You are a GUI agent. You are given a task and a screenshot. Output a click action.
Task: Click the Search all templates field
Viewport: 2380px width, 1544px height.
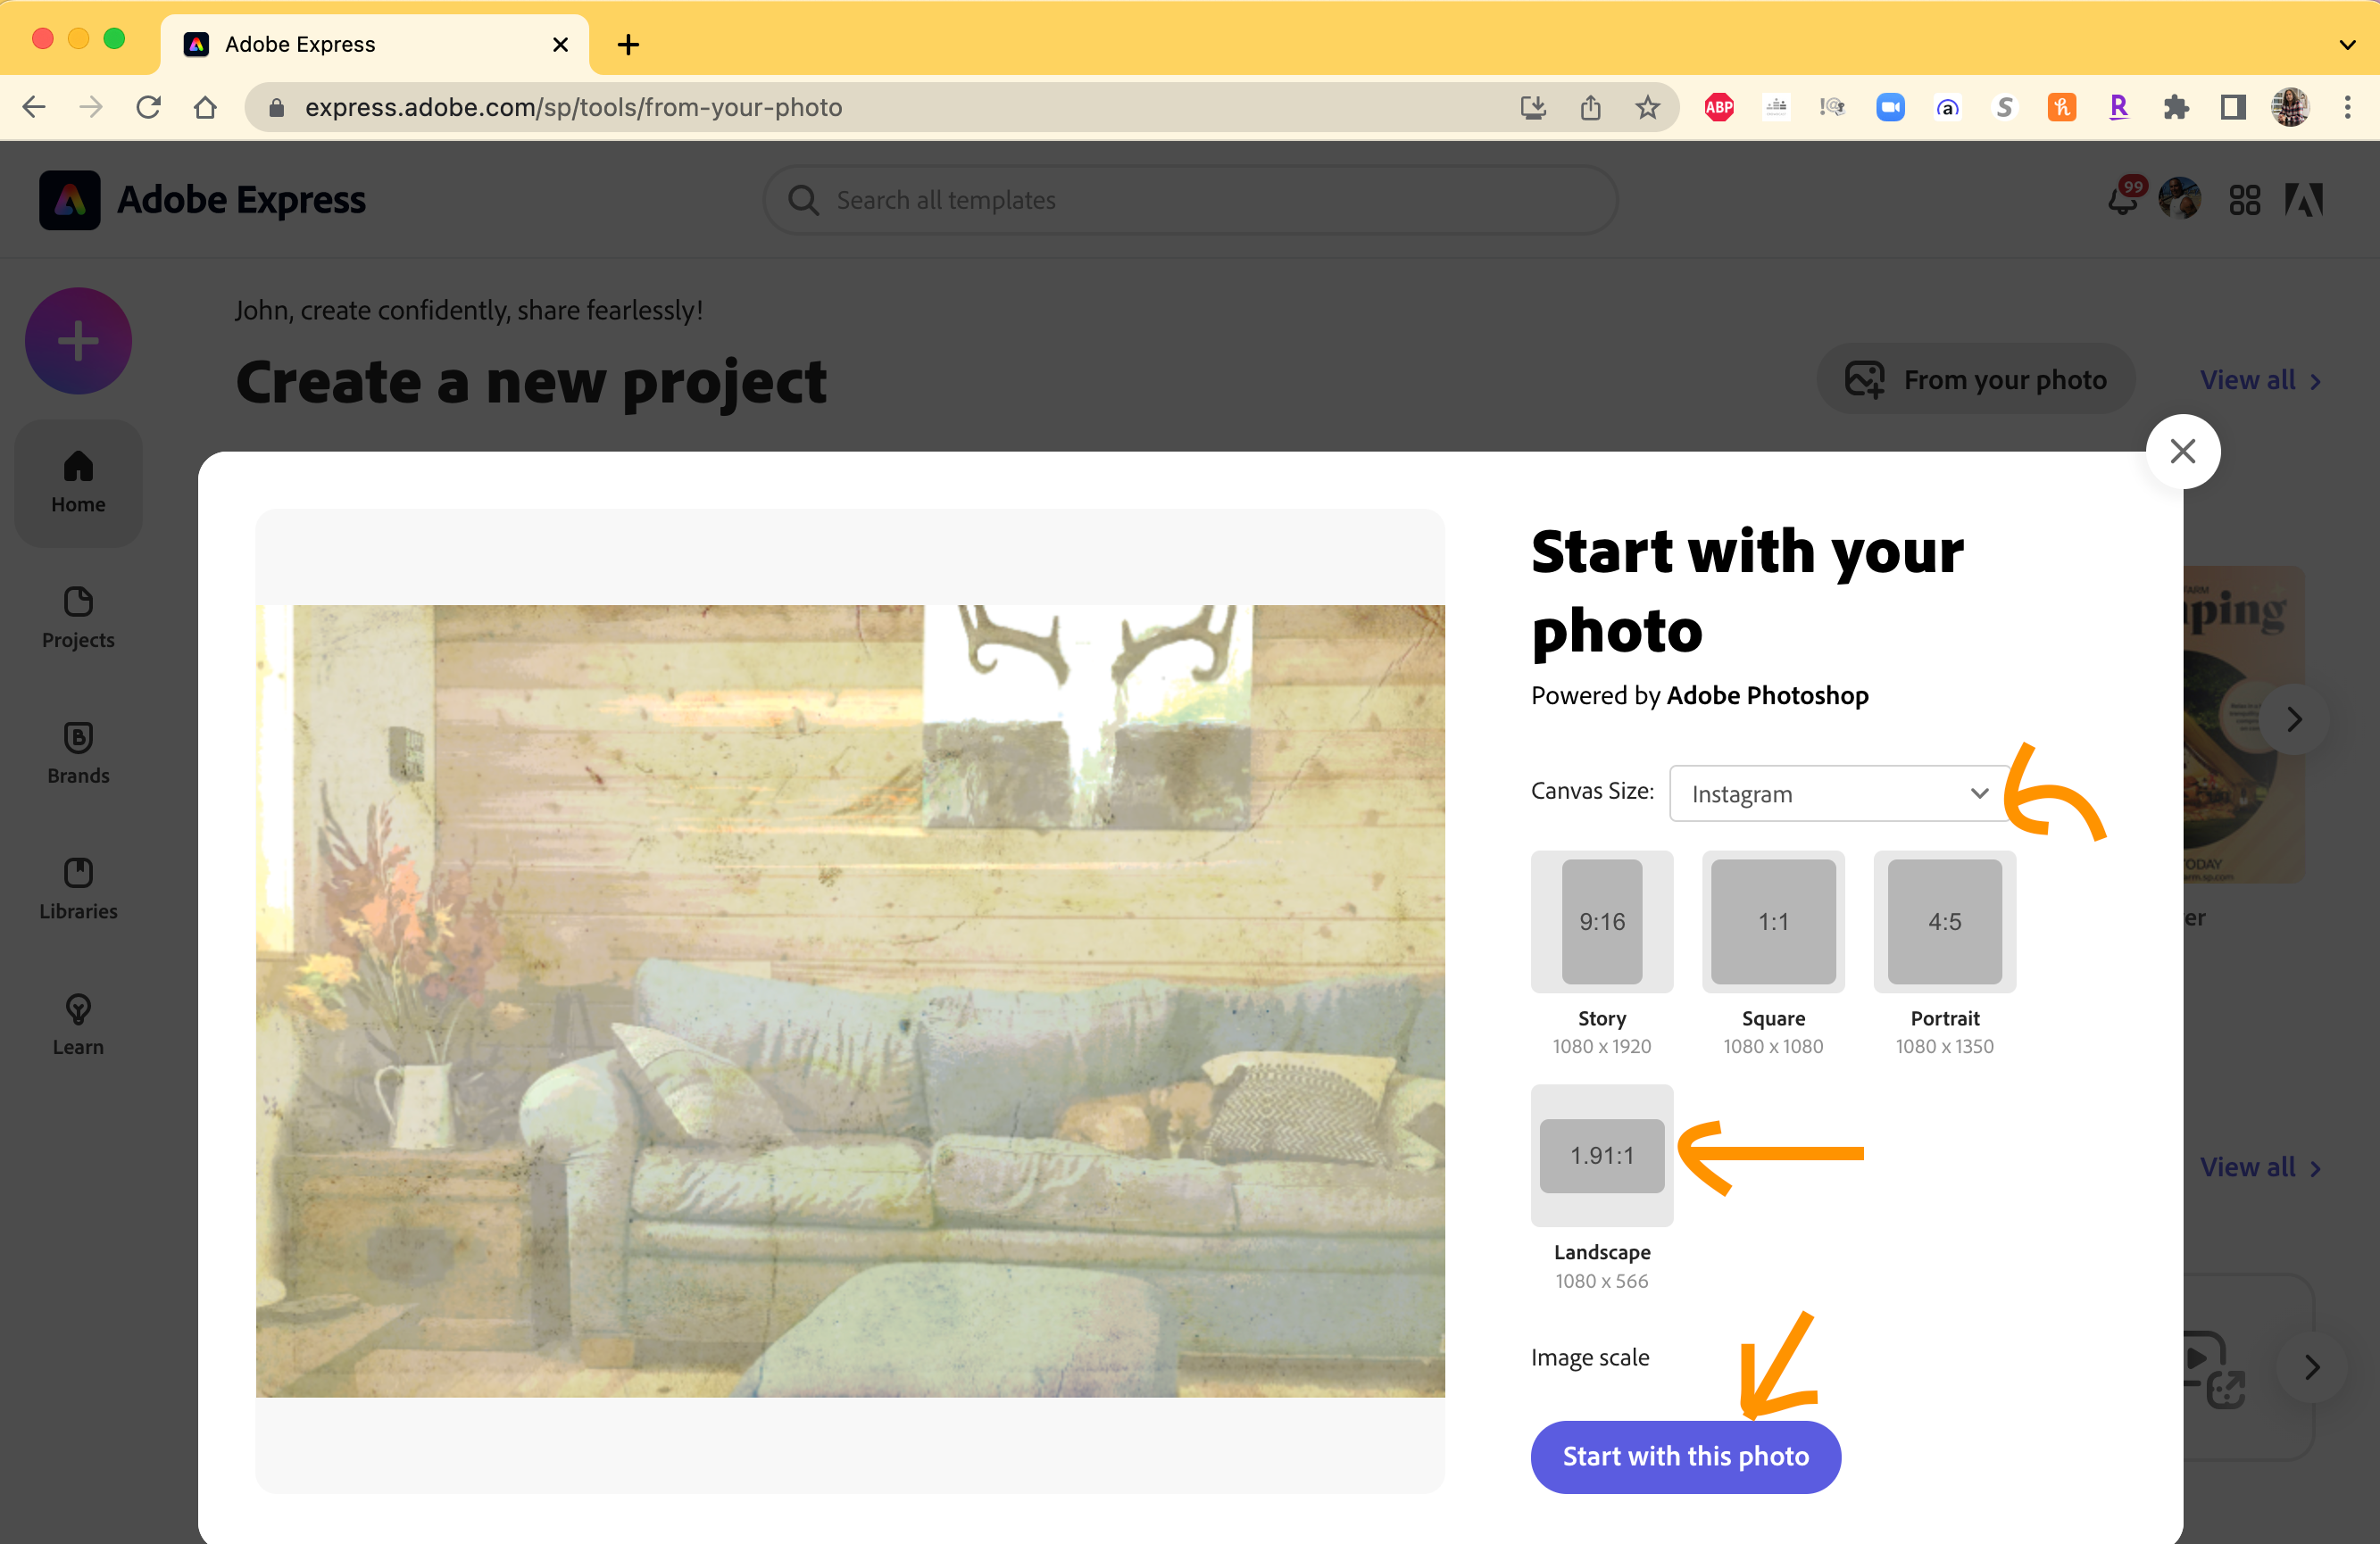1190,200
